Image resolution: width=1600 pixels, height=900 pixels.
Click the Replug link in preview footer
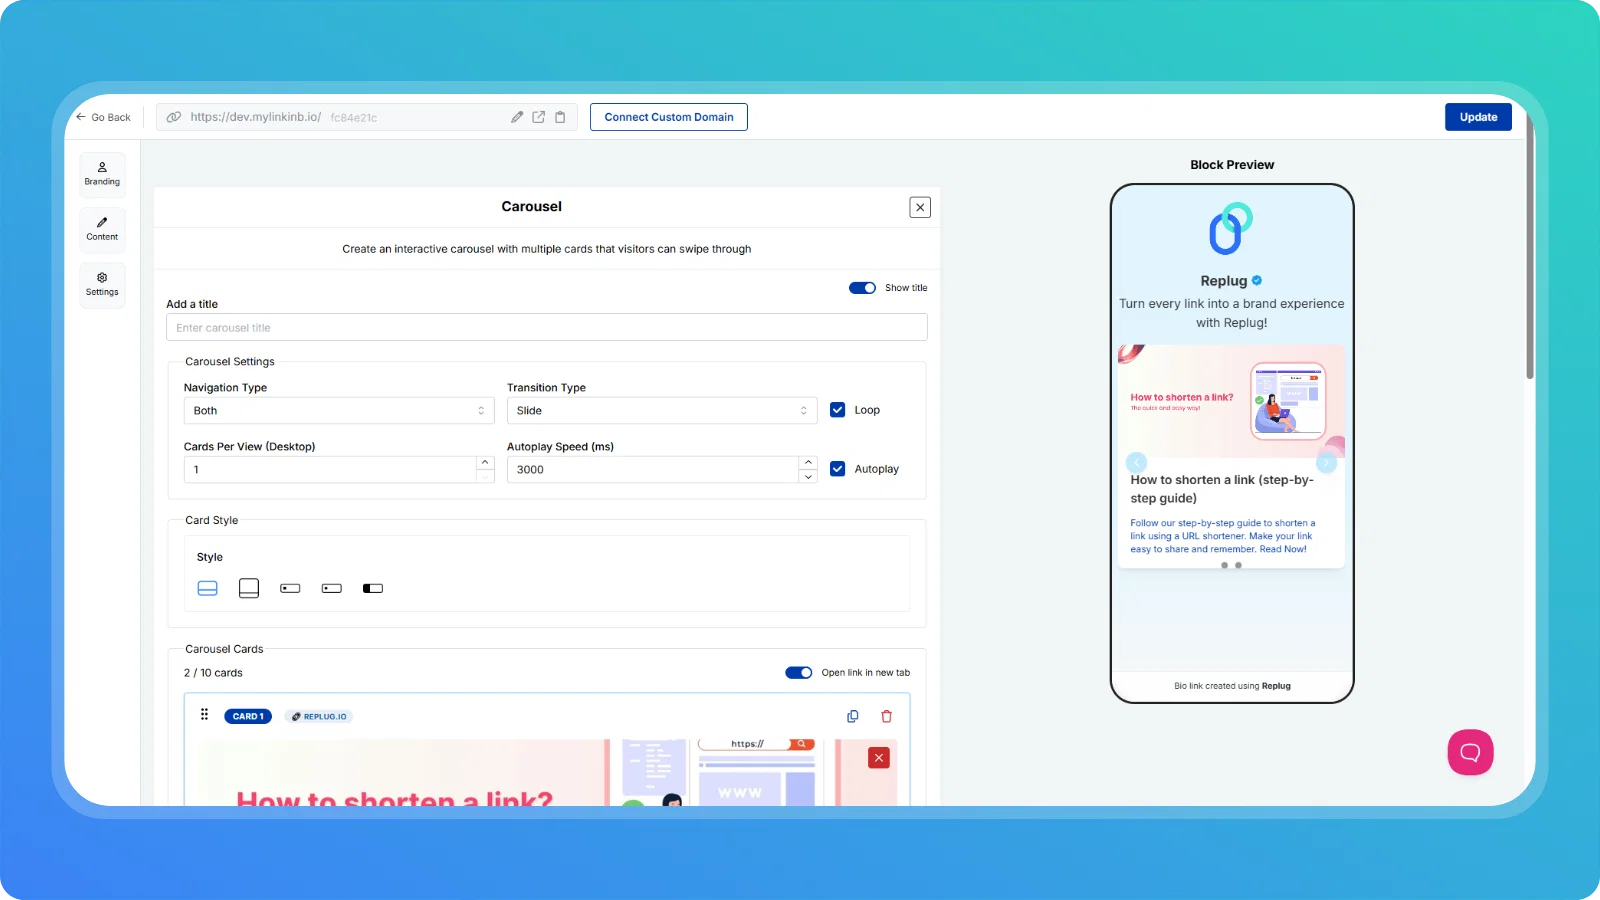[x=1276, y=686]
